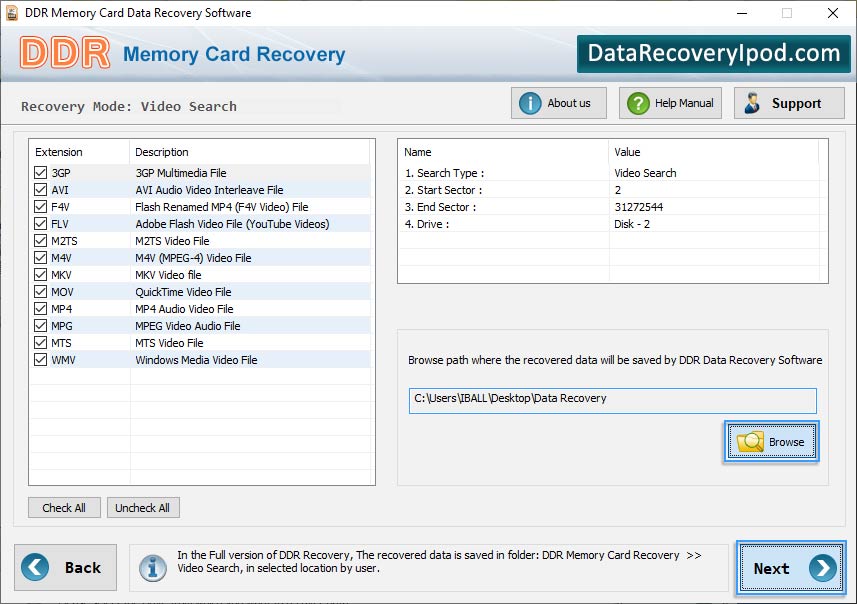857x604 pixels.
Task: Click the info icon in bottom message bar
Action: point(152,568)
